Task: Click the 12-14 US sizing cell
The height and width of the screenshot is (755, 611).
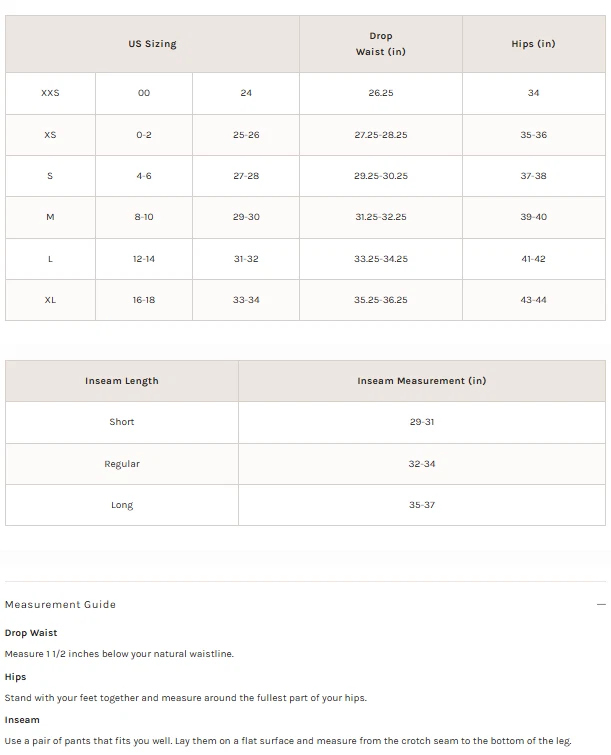Action: pyautogui.click(x=144, y=259)
